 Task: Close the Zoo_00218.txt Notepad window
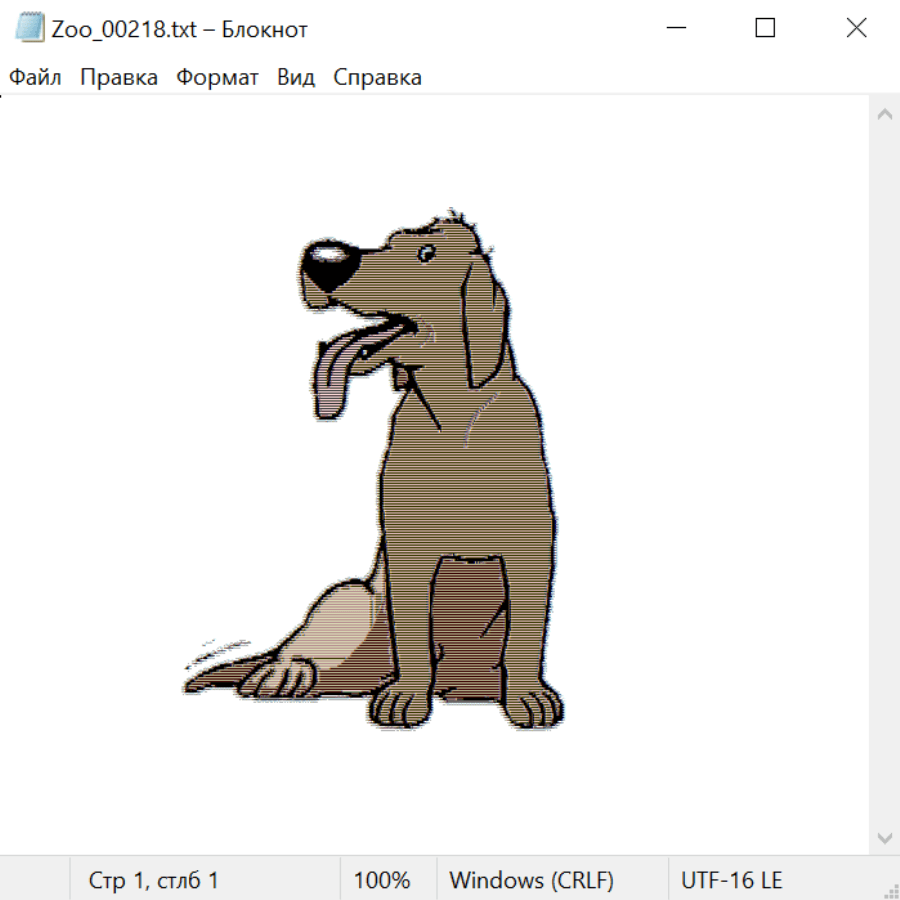point(856,29)
